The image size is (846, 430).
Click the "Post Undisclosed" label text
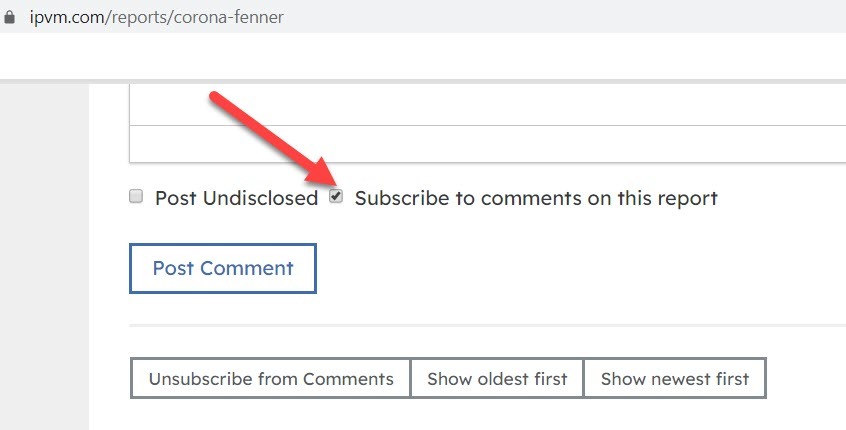click(236, 198)
